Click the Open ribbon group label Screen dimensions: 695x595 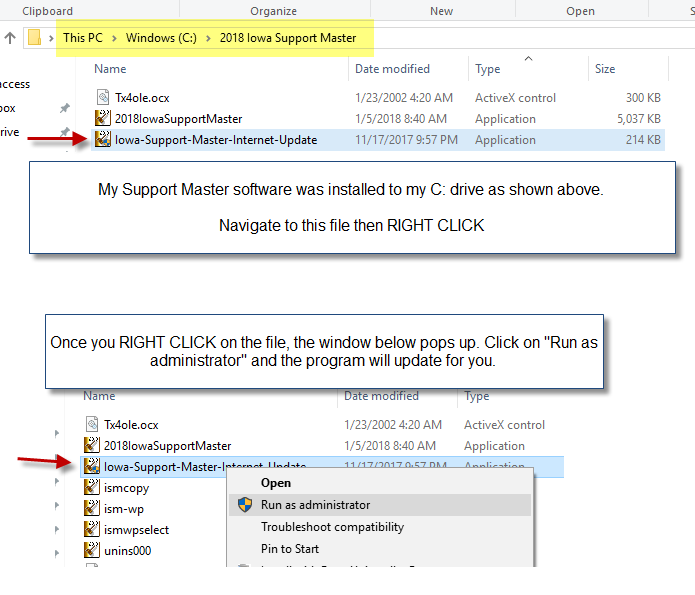[580, 11]
